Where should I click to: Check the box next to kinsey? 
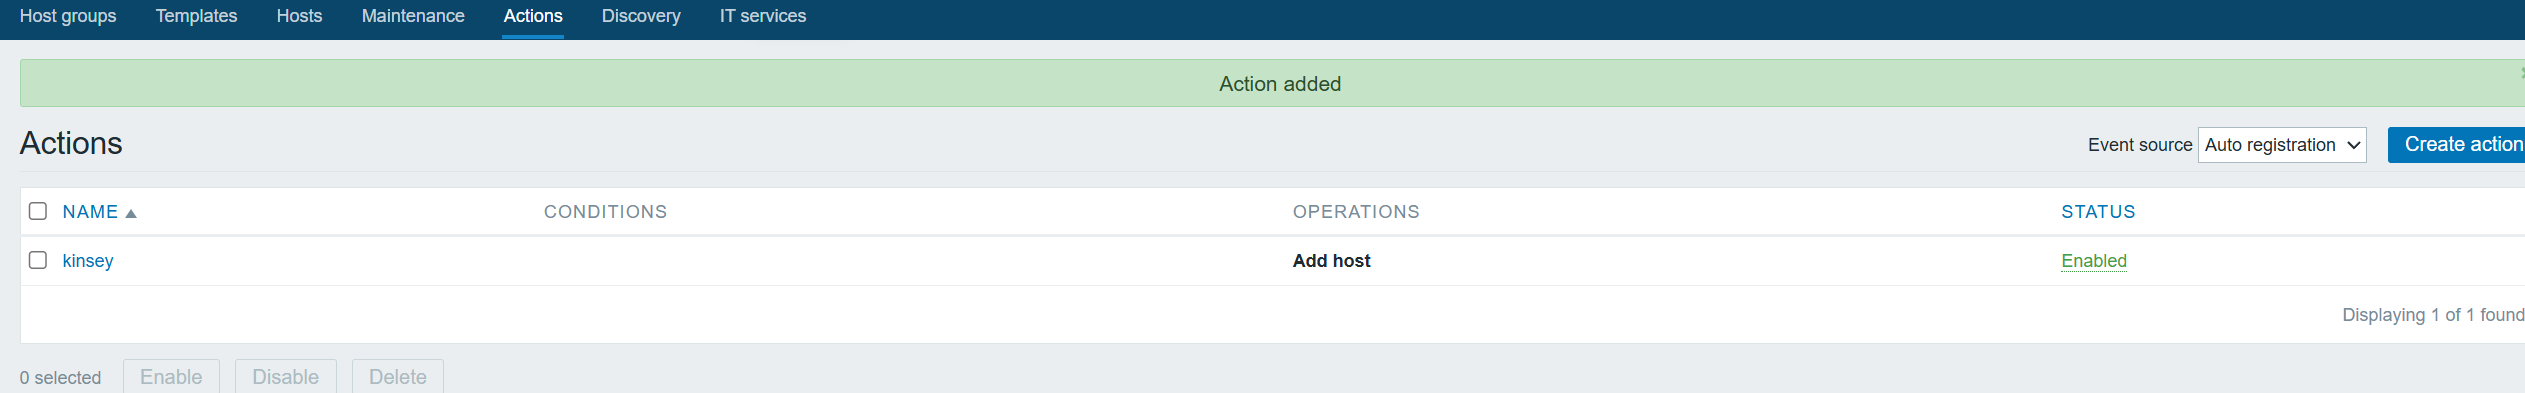coord(38,260)
